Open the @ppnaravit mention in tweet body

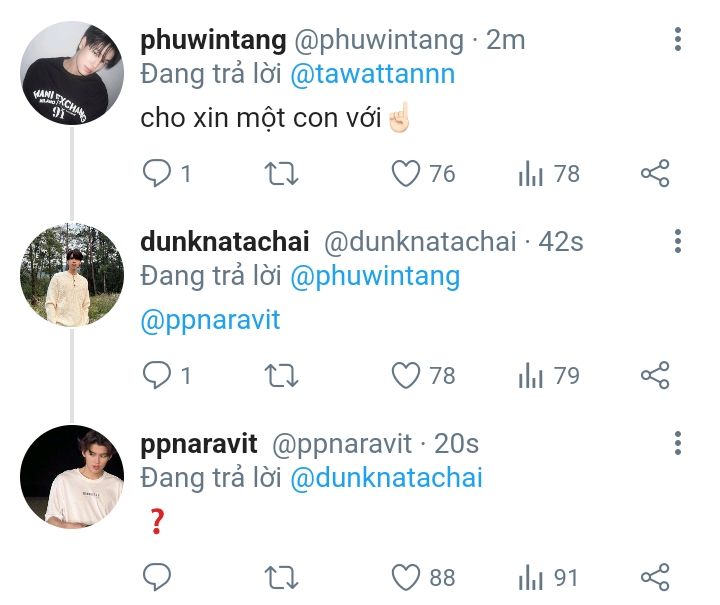210,320
